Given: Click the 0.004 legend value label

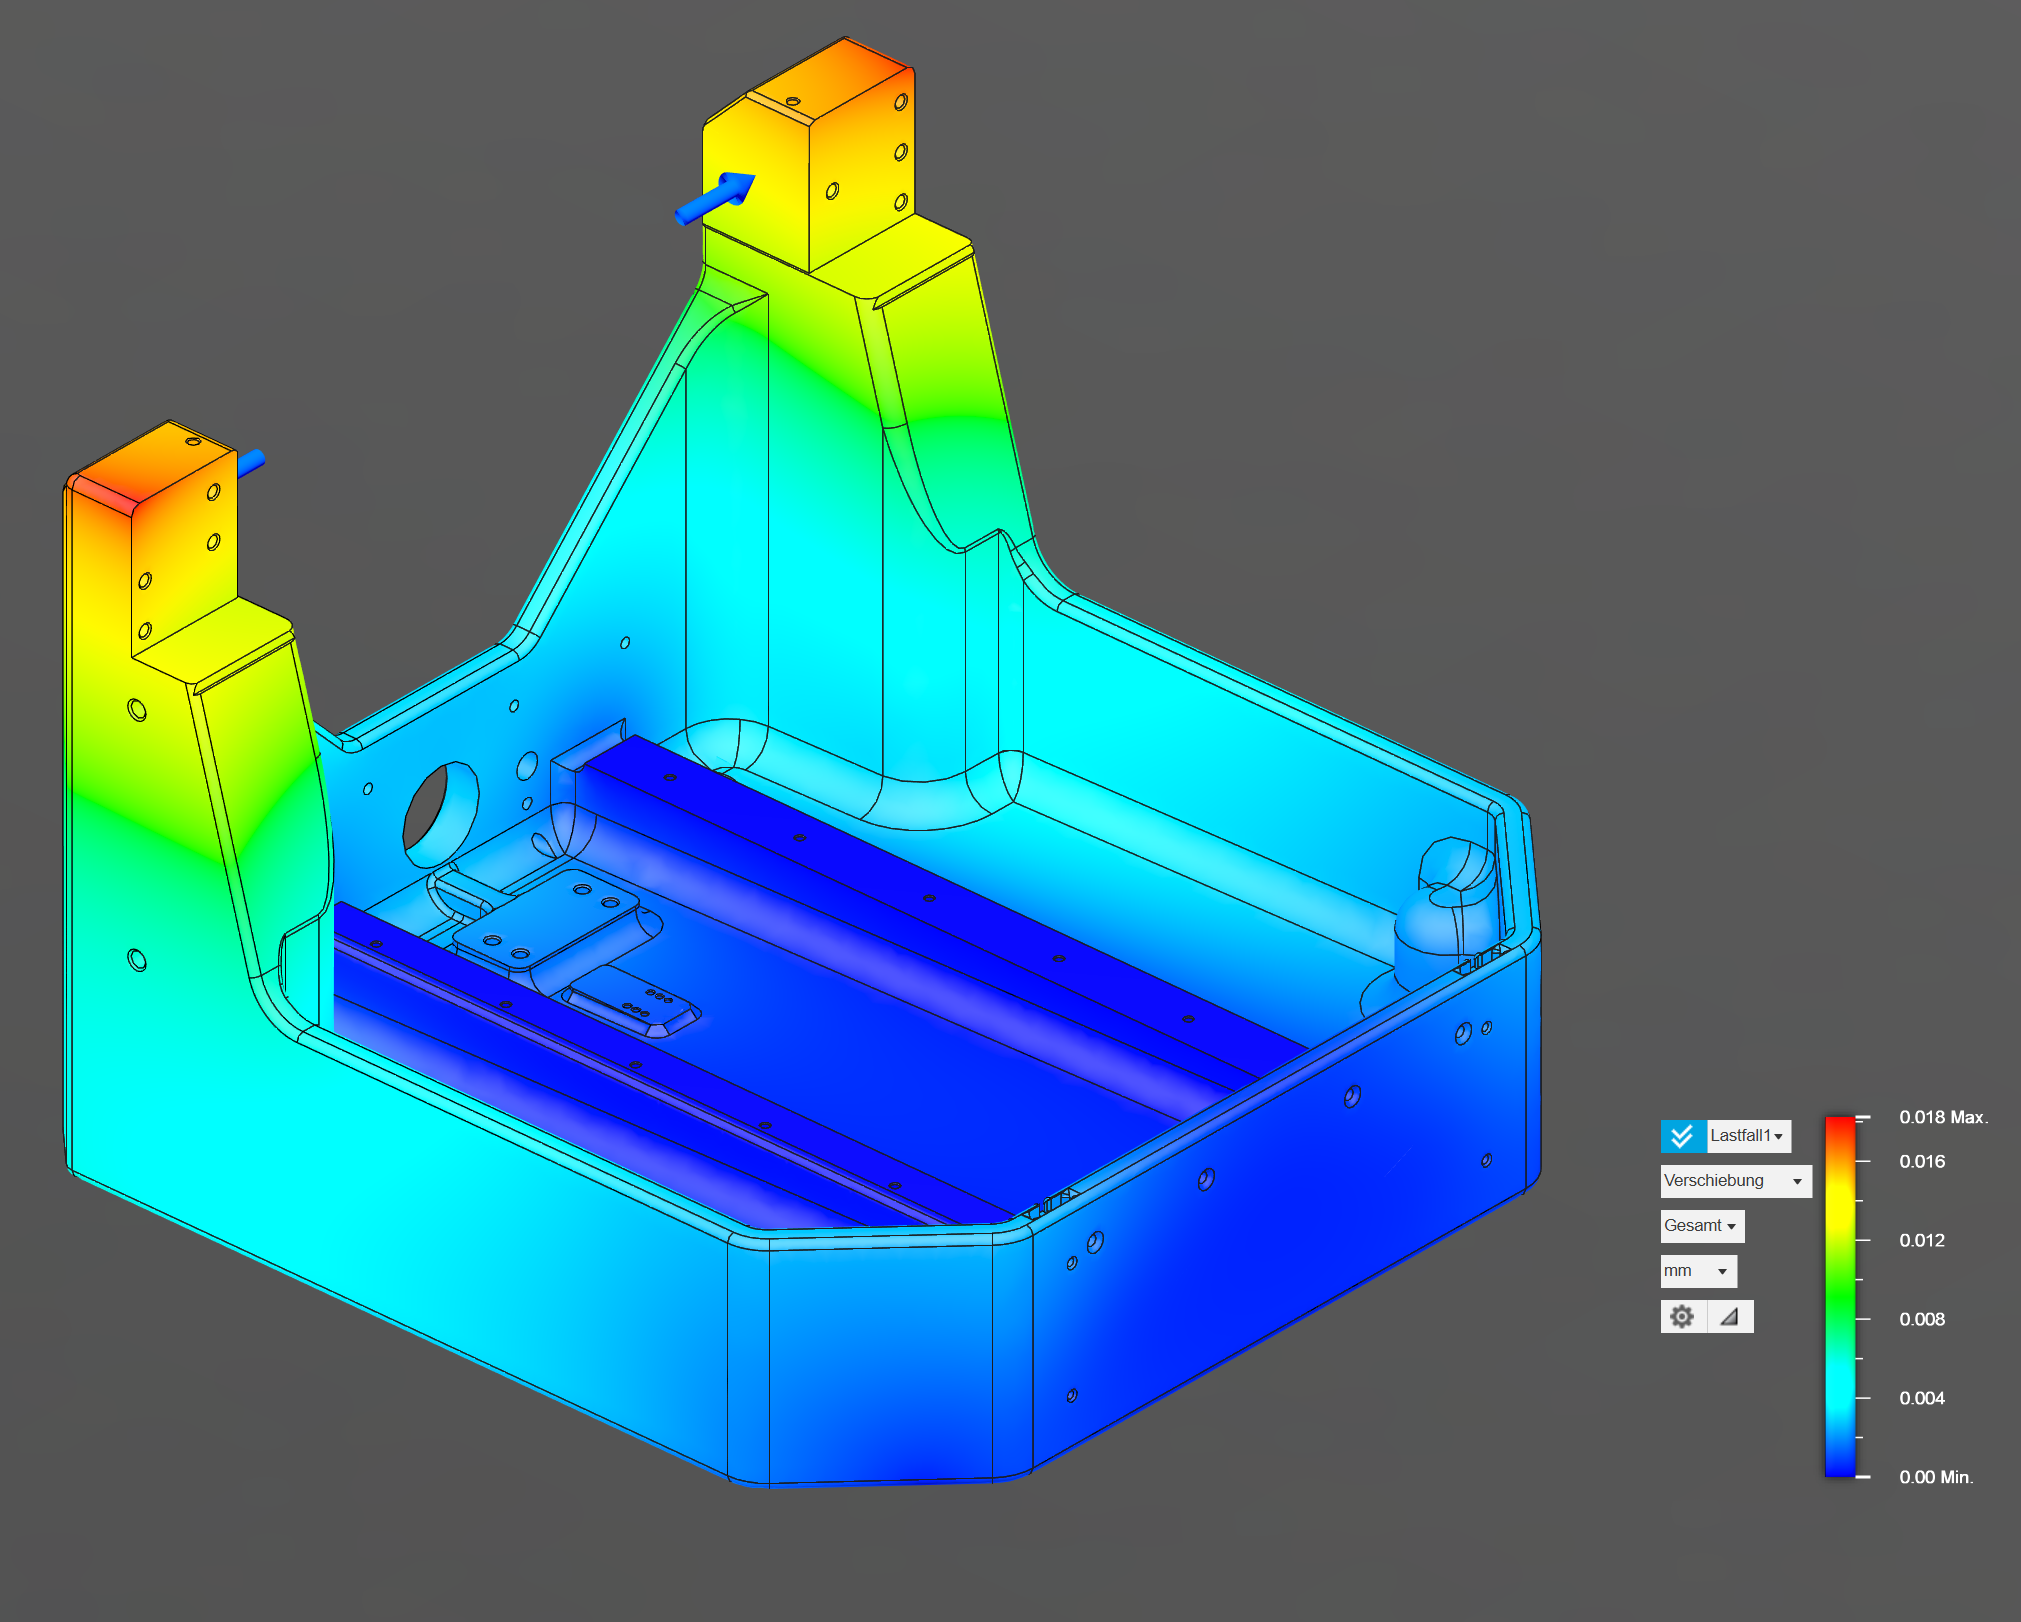Looking at the screenshot, I should (1921, 1398).
